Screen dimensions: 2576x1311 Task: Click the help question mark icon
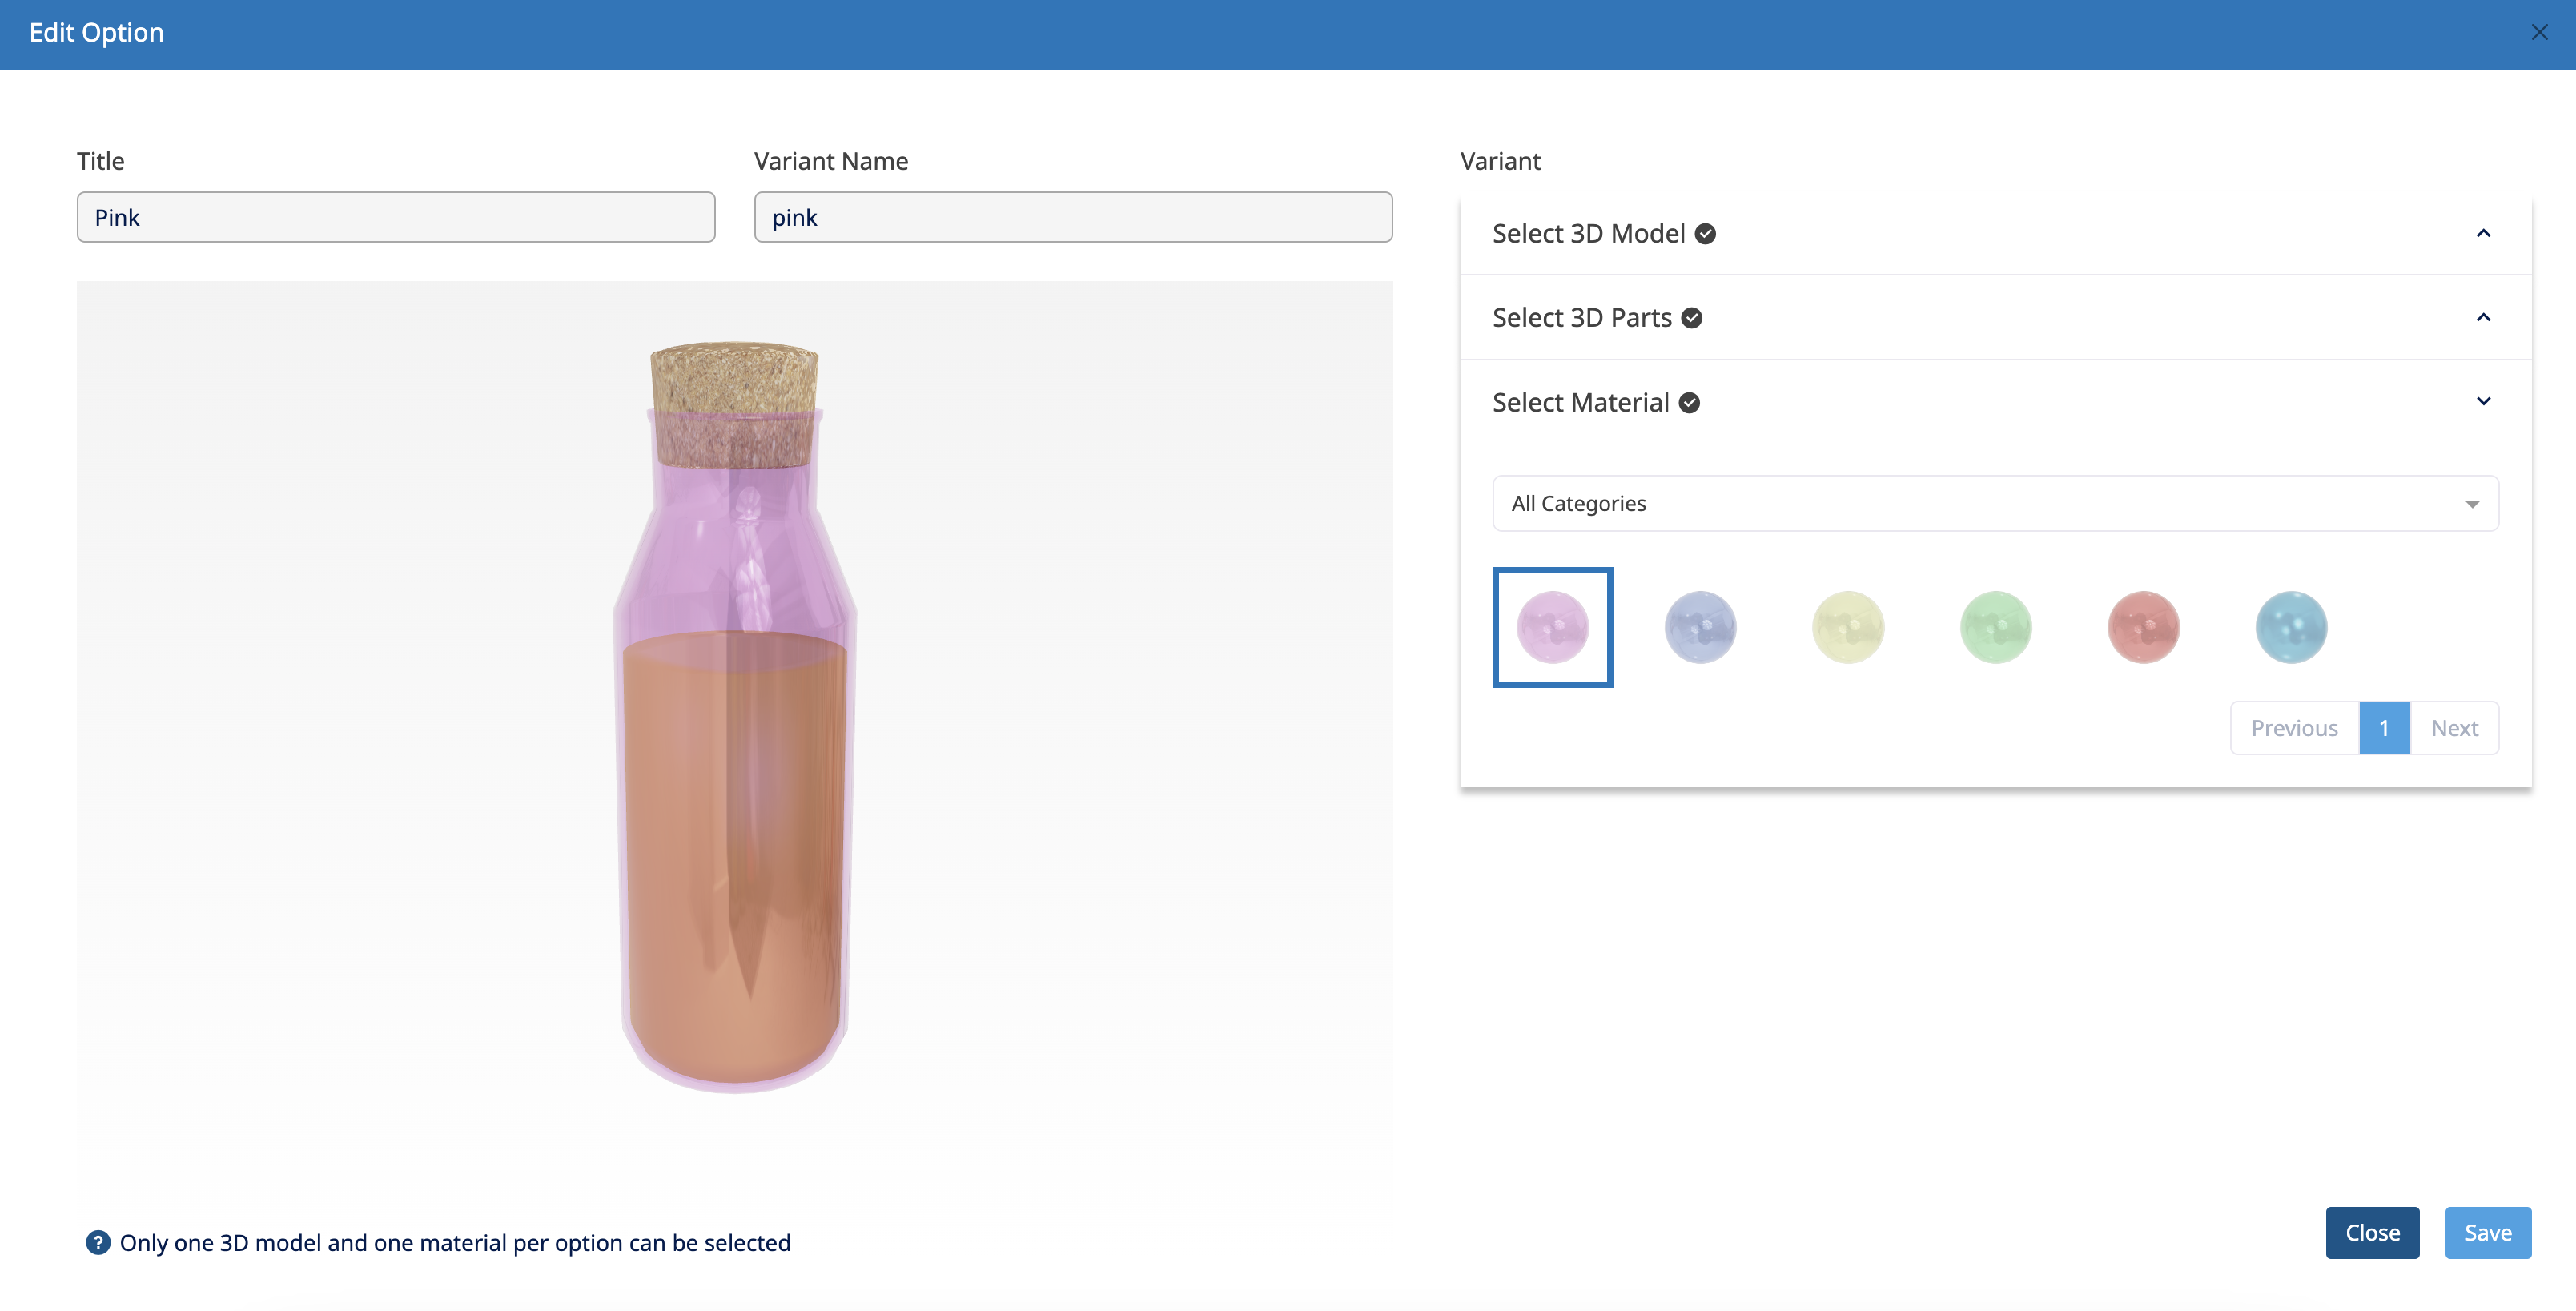coord(98,1242)
